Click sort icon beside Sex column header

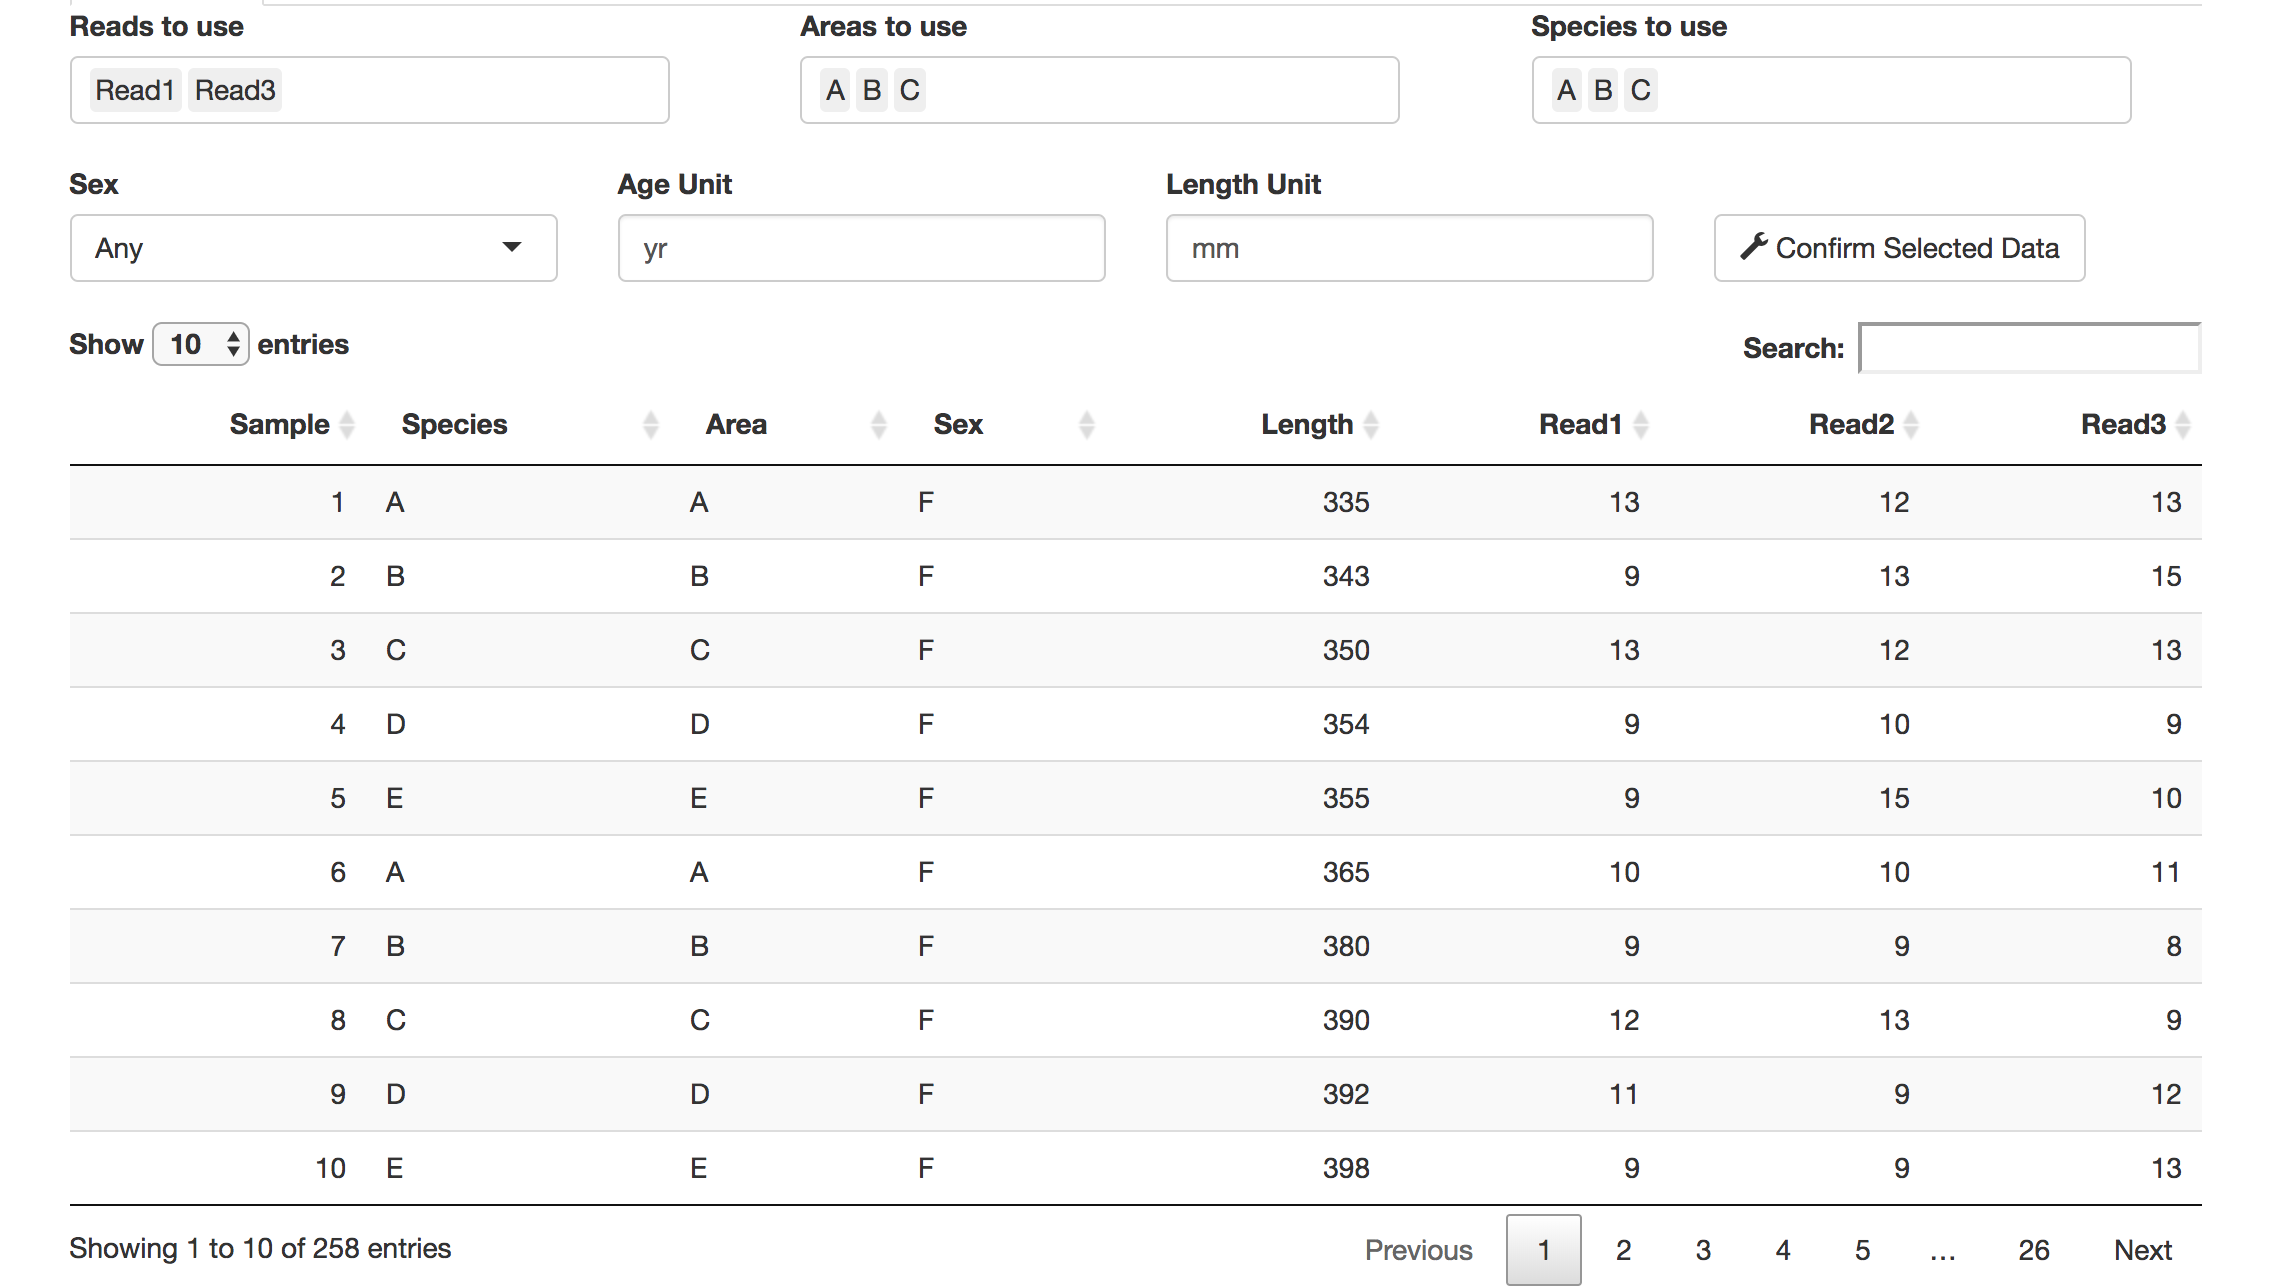point(1086,425)
